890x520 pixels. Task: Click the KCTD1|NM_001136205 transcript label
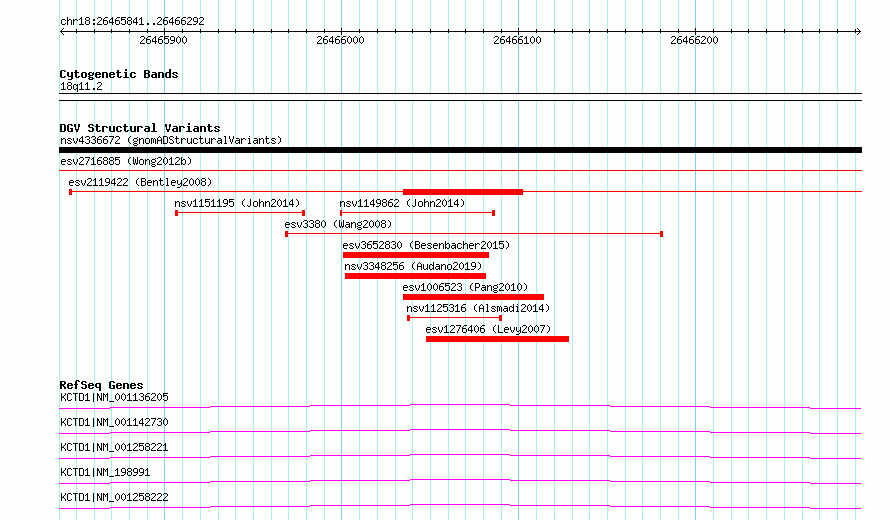tap(114, 397)
